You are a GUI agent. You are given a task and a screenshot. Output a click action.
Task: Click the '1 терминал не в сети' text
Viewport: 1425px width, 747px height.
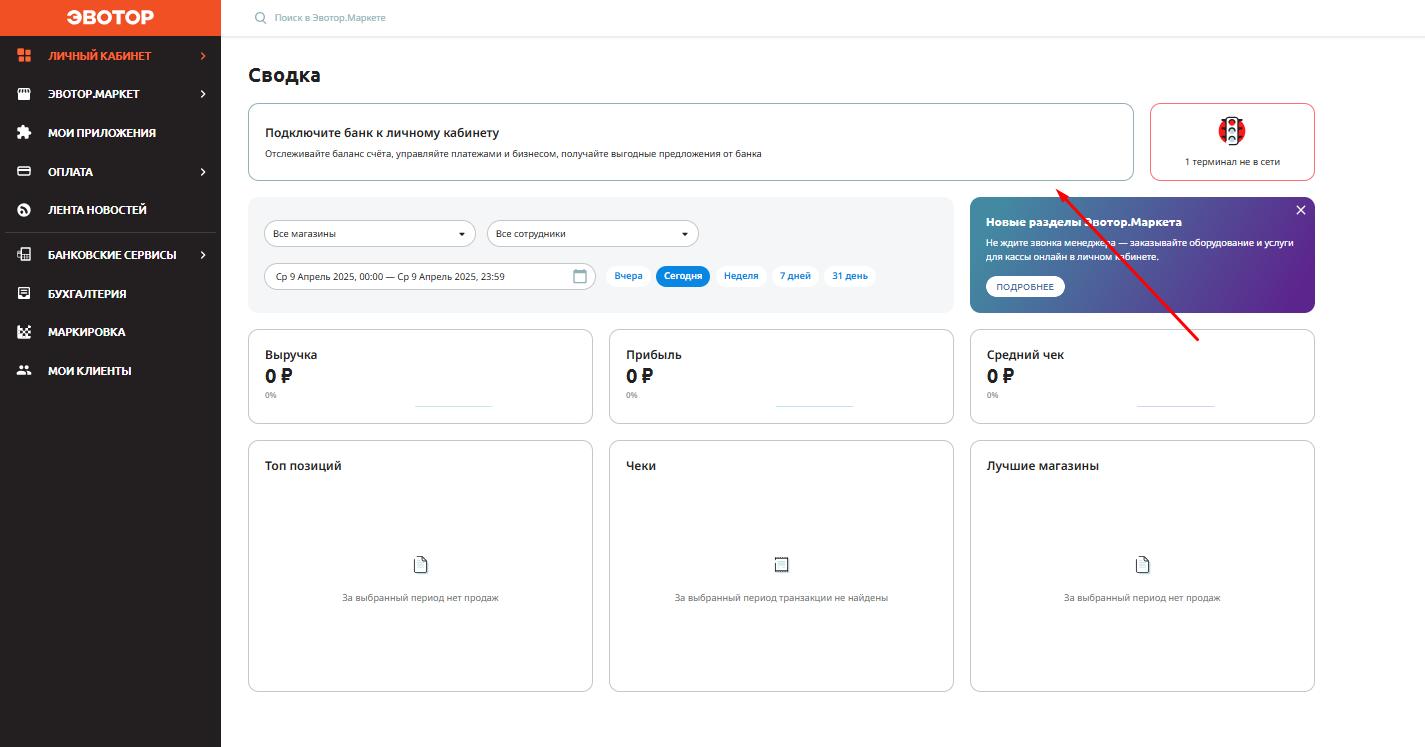pos(1232,161)
